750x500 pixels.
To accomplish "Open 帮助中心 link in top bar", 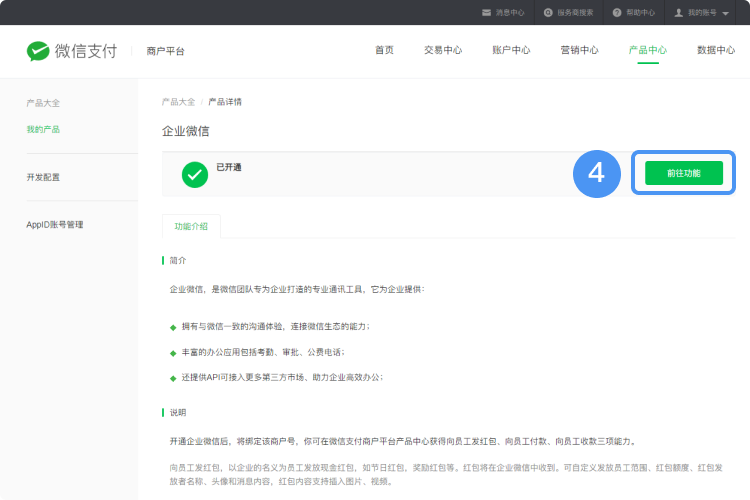I will coord(640,12).
